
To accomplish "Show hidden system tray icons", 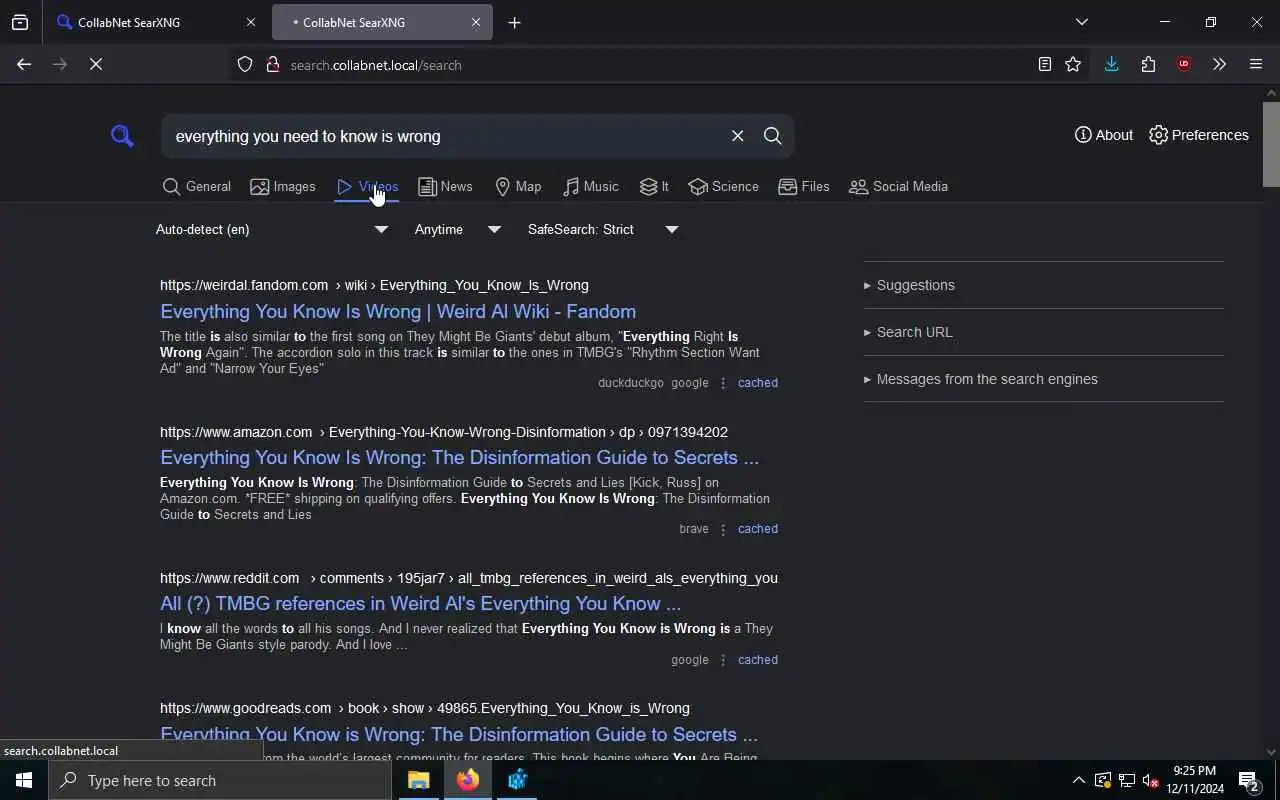I will tap(1078, 780).
